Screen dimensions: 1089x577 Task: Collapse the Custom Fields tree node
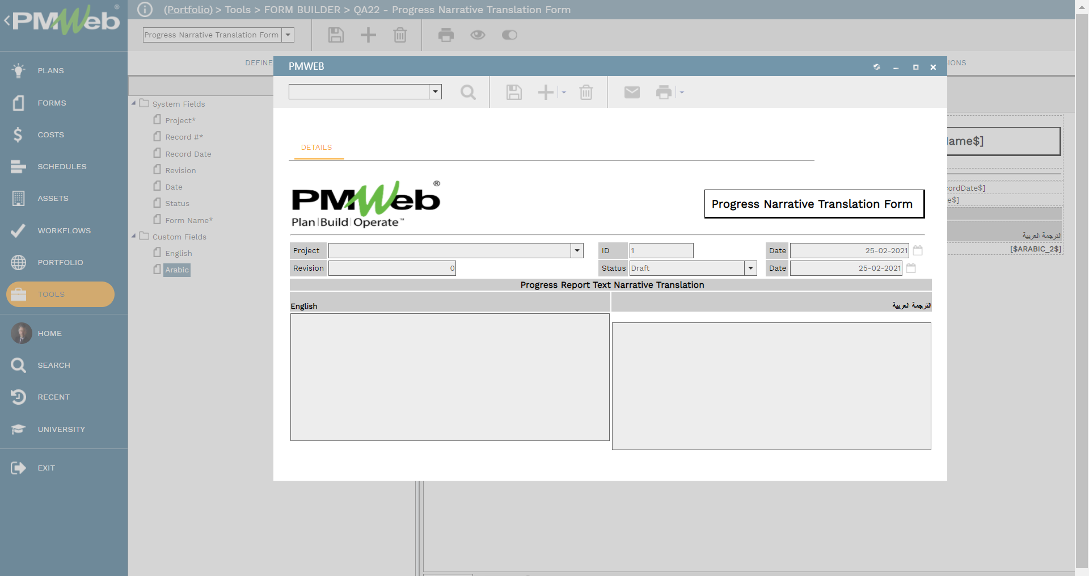click(x=134, y=237)
